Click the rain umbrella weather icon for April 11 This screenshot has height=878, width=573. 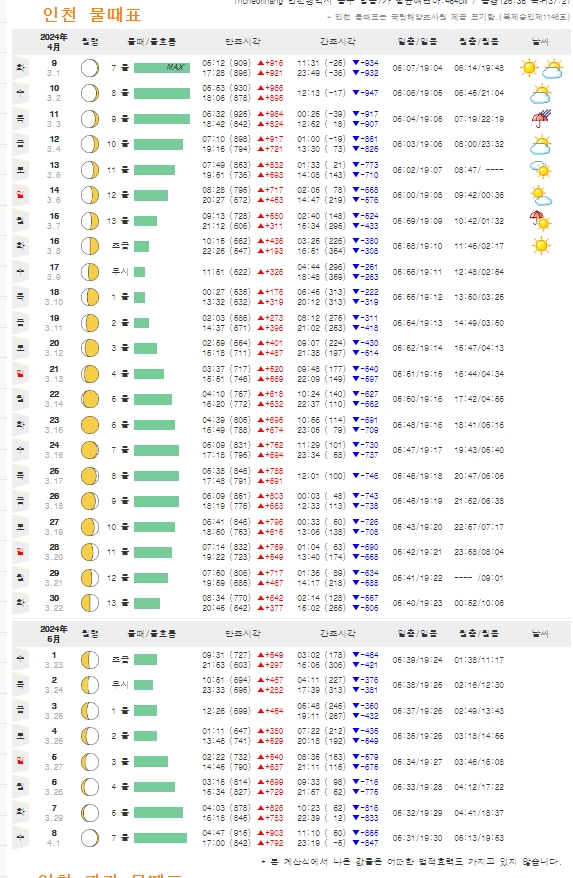[x=541, y=119]
